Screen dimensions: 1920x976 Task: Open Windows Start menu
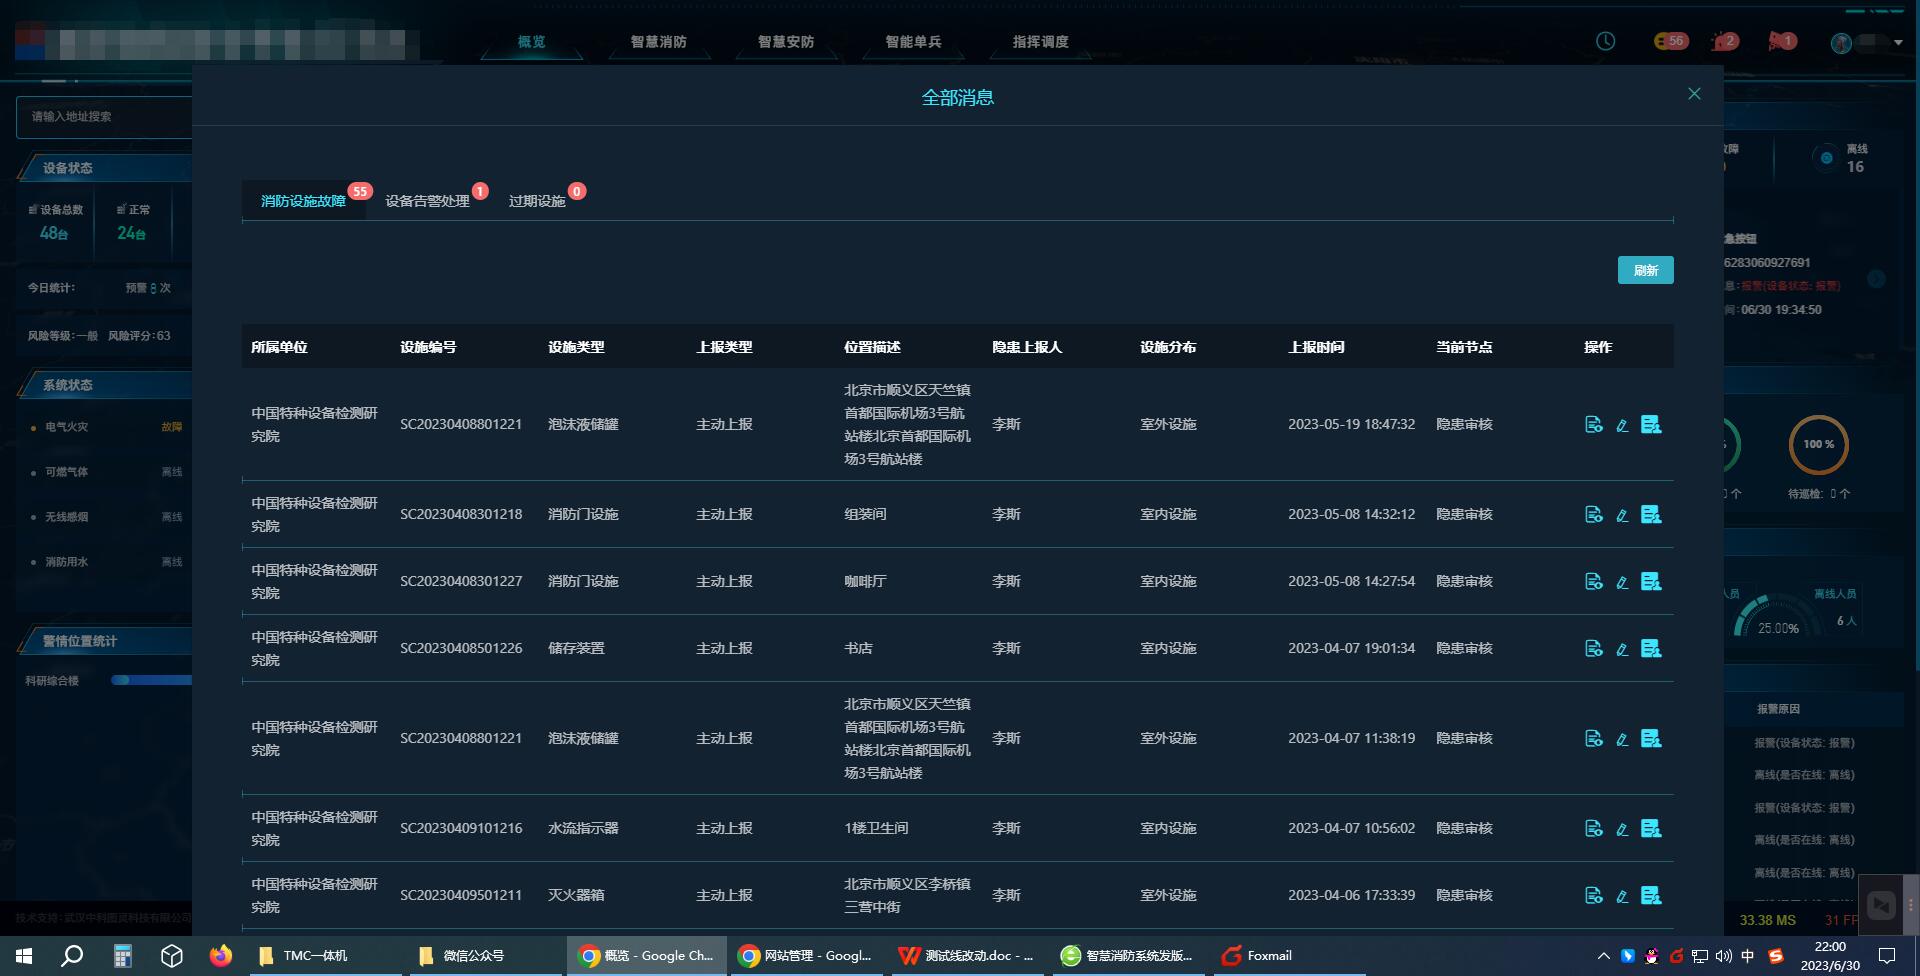[x=24, y=956]
